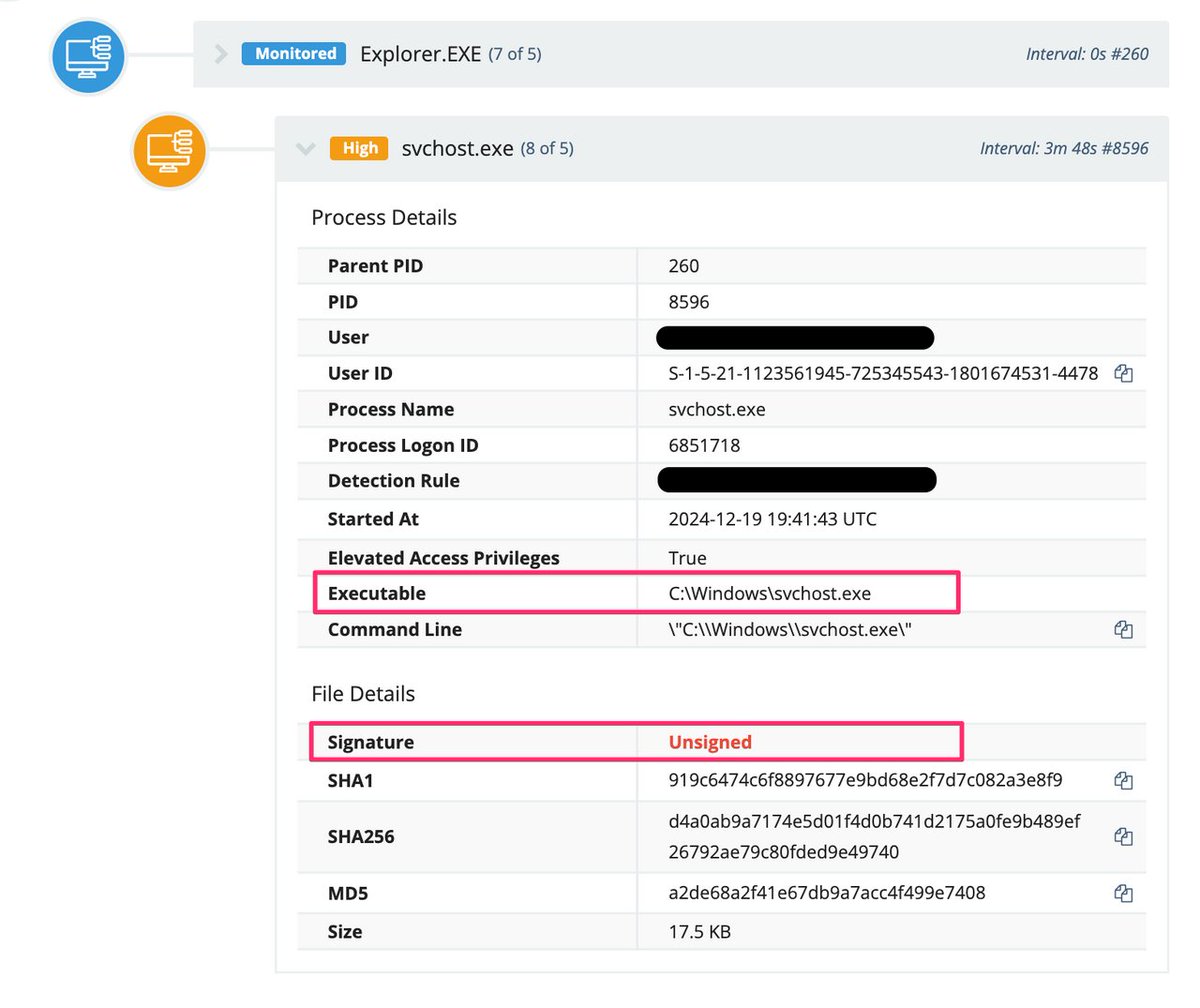Expand the Explorer.EXE process row
The image size is (1200, 1008).
click(222, 54)
